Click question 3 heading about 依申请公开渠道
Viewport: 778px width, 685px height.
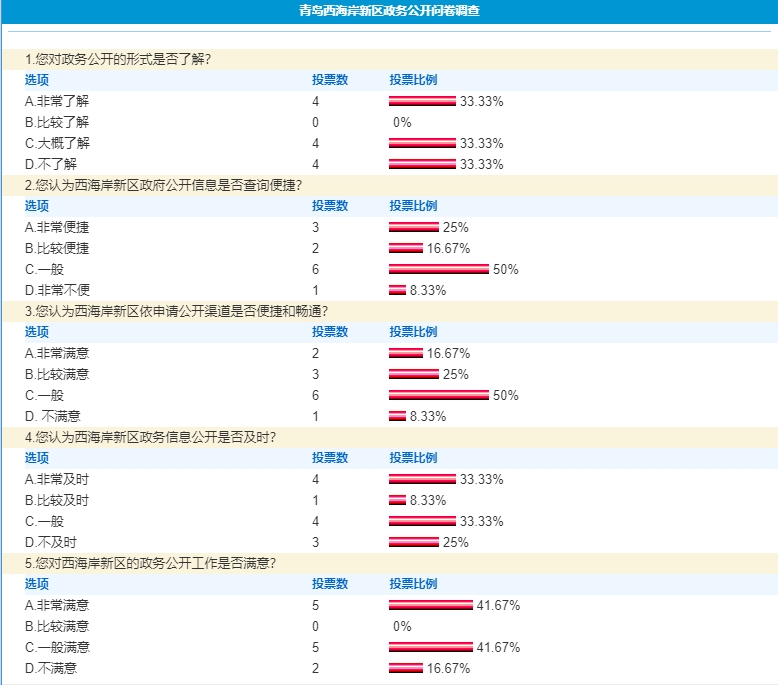177,311
